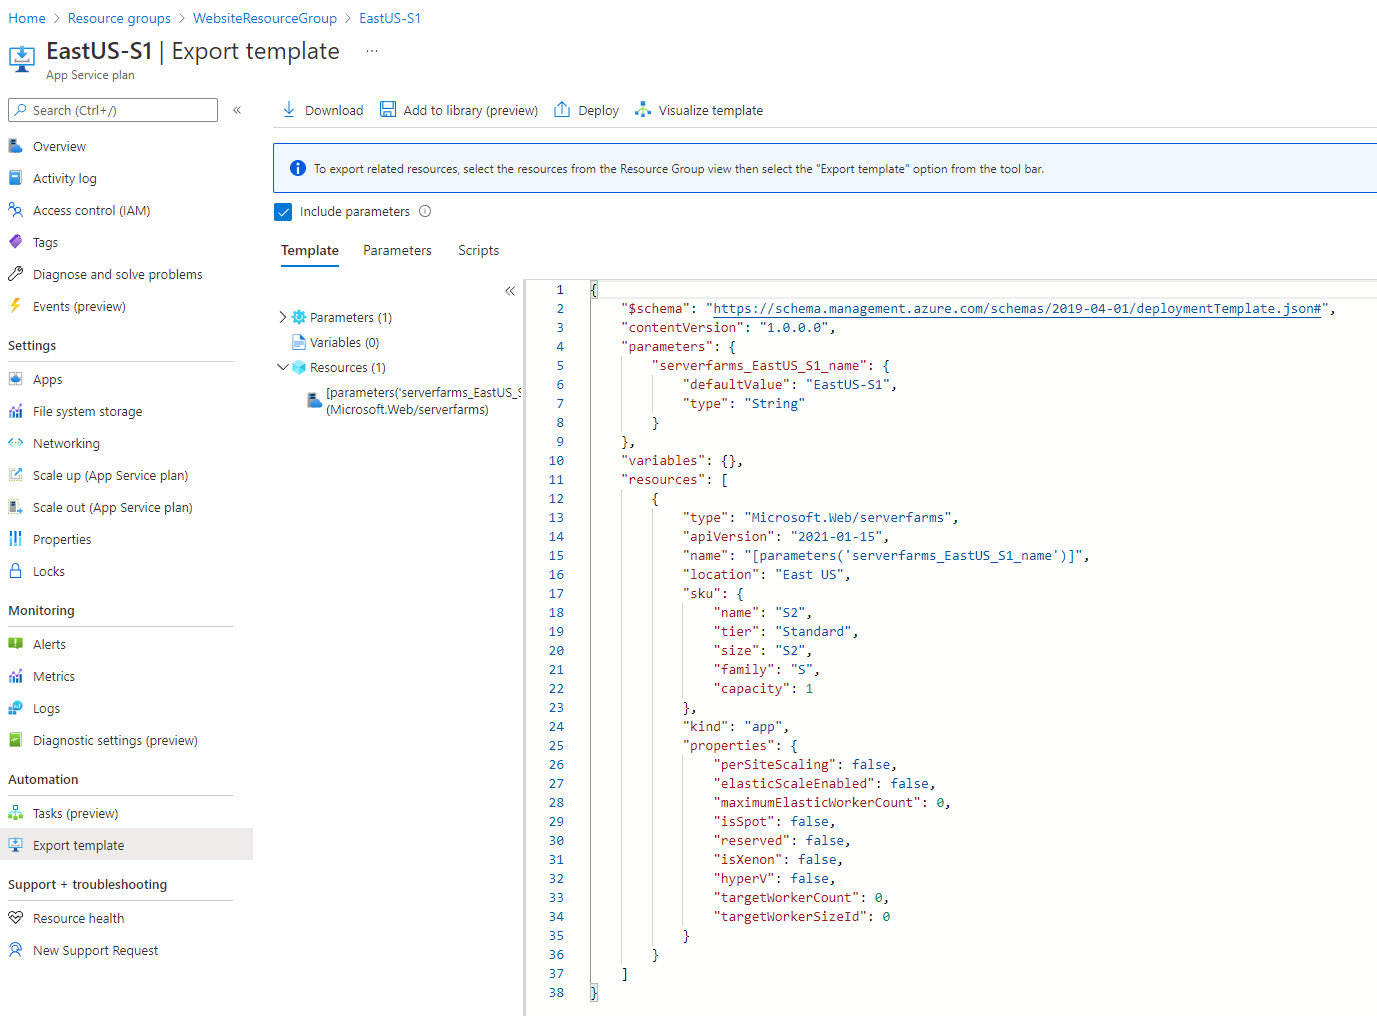Image resolution: width=1377 pixels, height=1016 pixels.
Task: Click the "contentVersion" line in the editor
Action: 728,328
